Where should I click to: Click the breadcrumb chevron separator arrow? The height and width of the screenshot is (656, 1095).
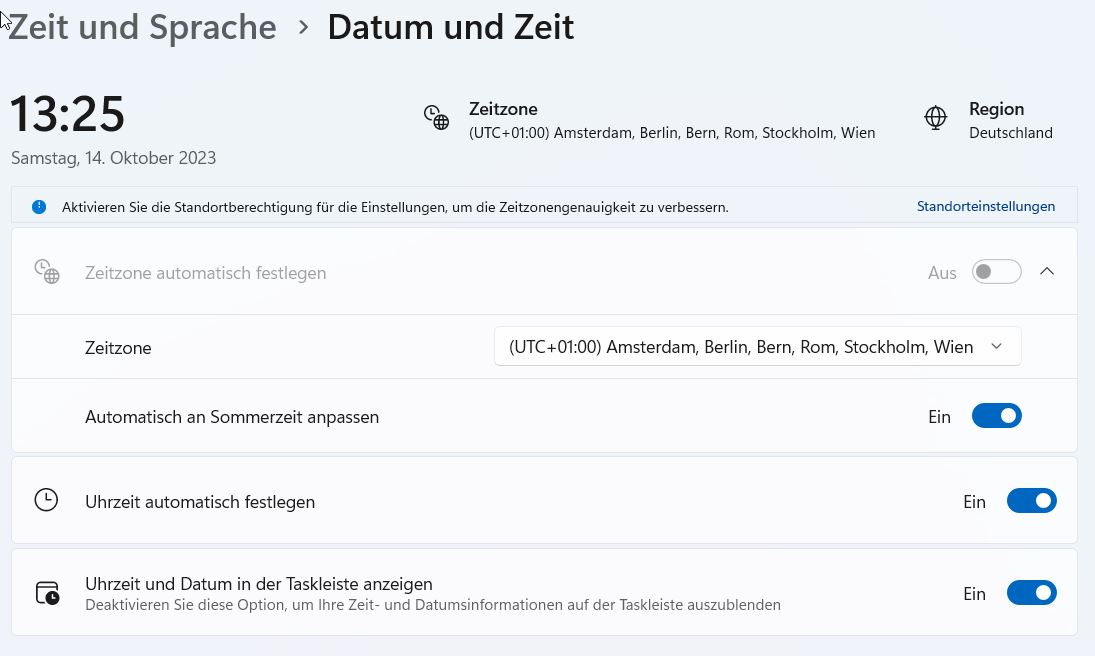coord(303,28)
